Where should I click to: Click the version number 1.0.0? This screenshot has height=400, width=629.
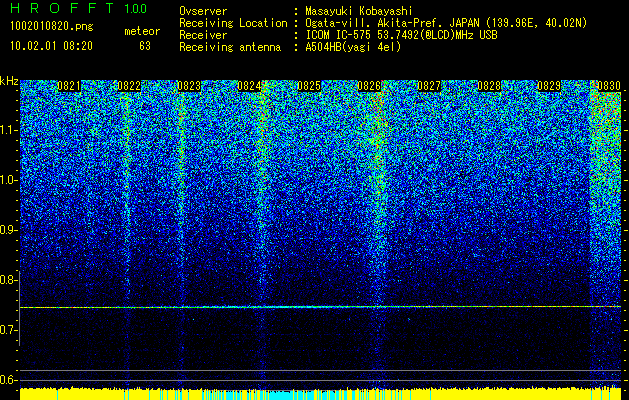[136, 8]
